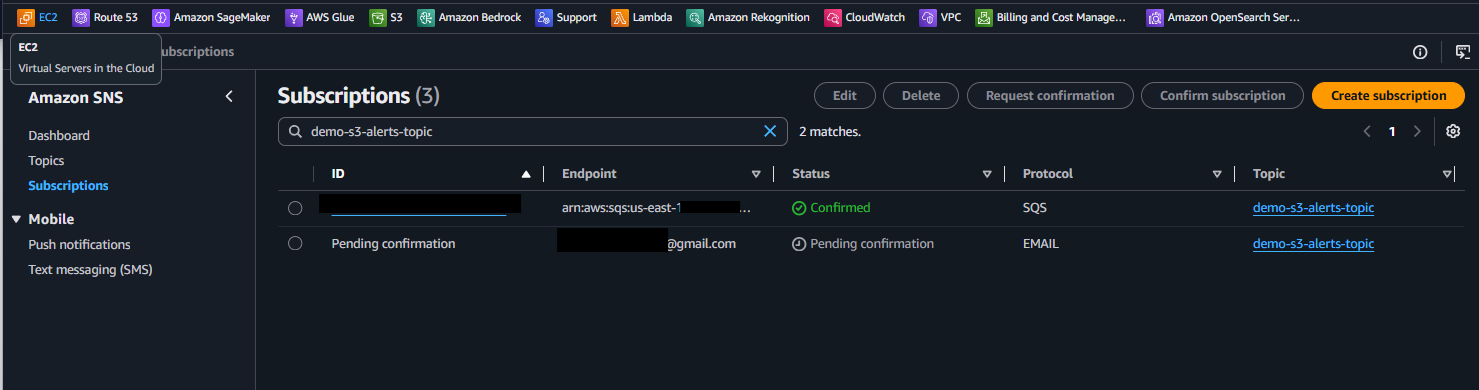The height and width of the screenshot is (390, 1479).
Task: Clear the search filter with the X icon
Action: [x=770, y=131]
